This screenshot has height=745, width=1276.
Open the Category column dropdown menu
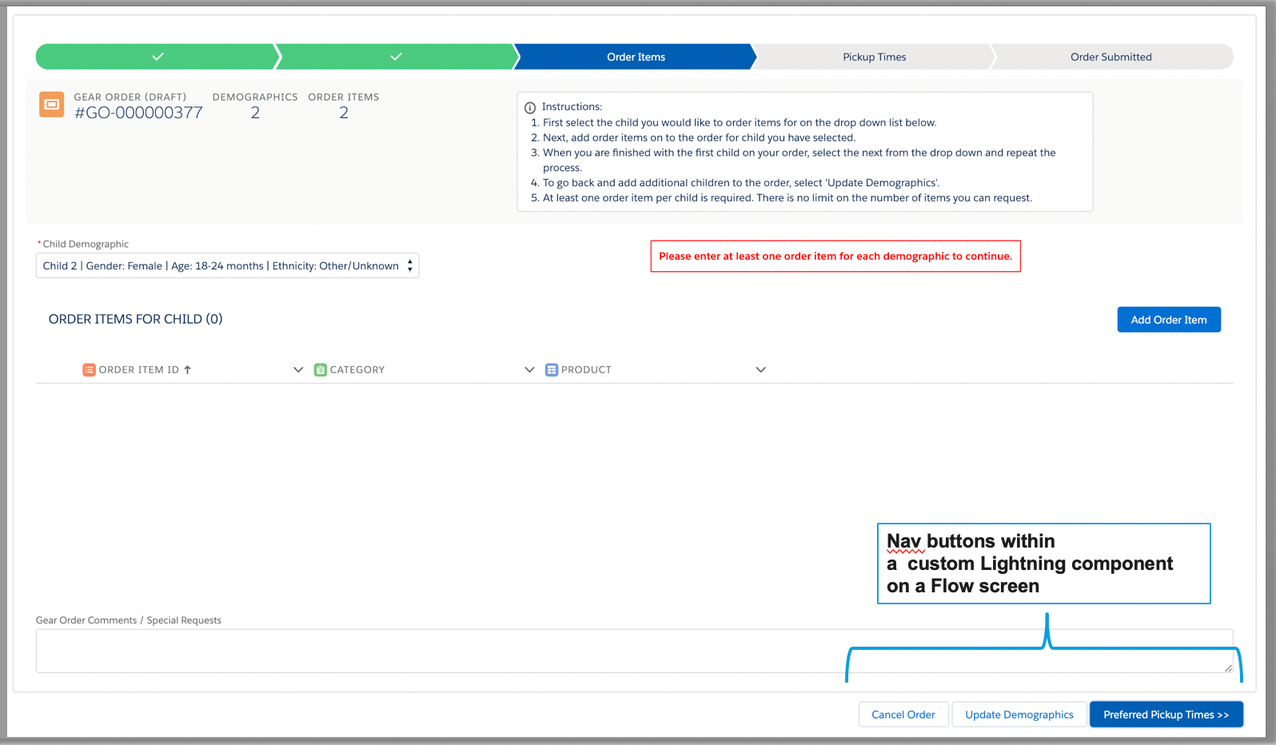pyautogui.click(x=530, y=369)
